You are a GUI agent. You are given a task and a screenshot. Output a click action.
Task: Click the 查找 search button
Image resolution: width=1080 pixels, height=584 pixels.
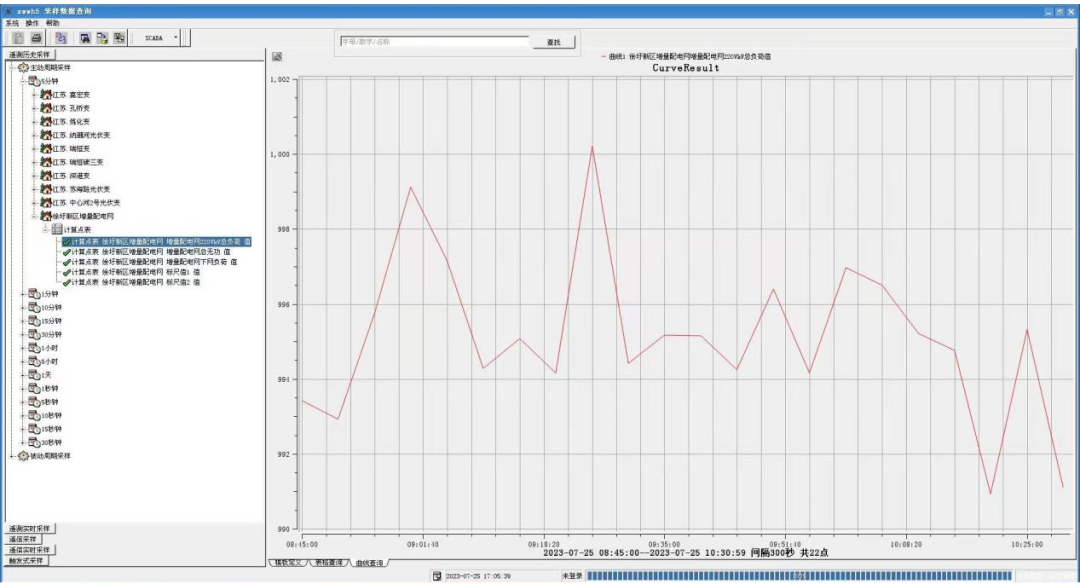[553, 42]
